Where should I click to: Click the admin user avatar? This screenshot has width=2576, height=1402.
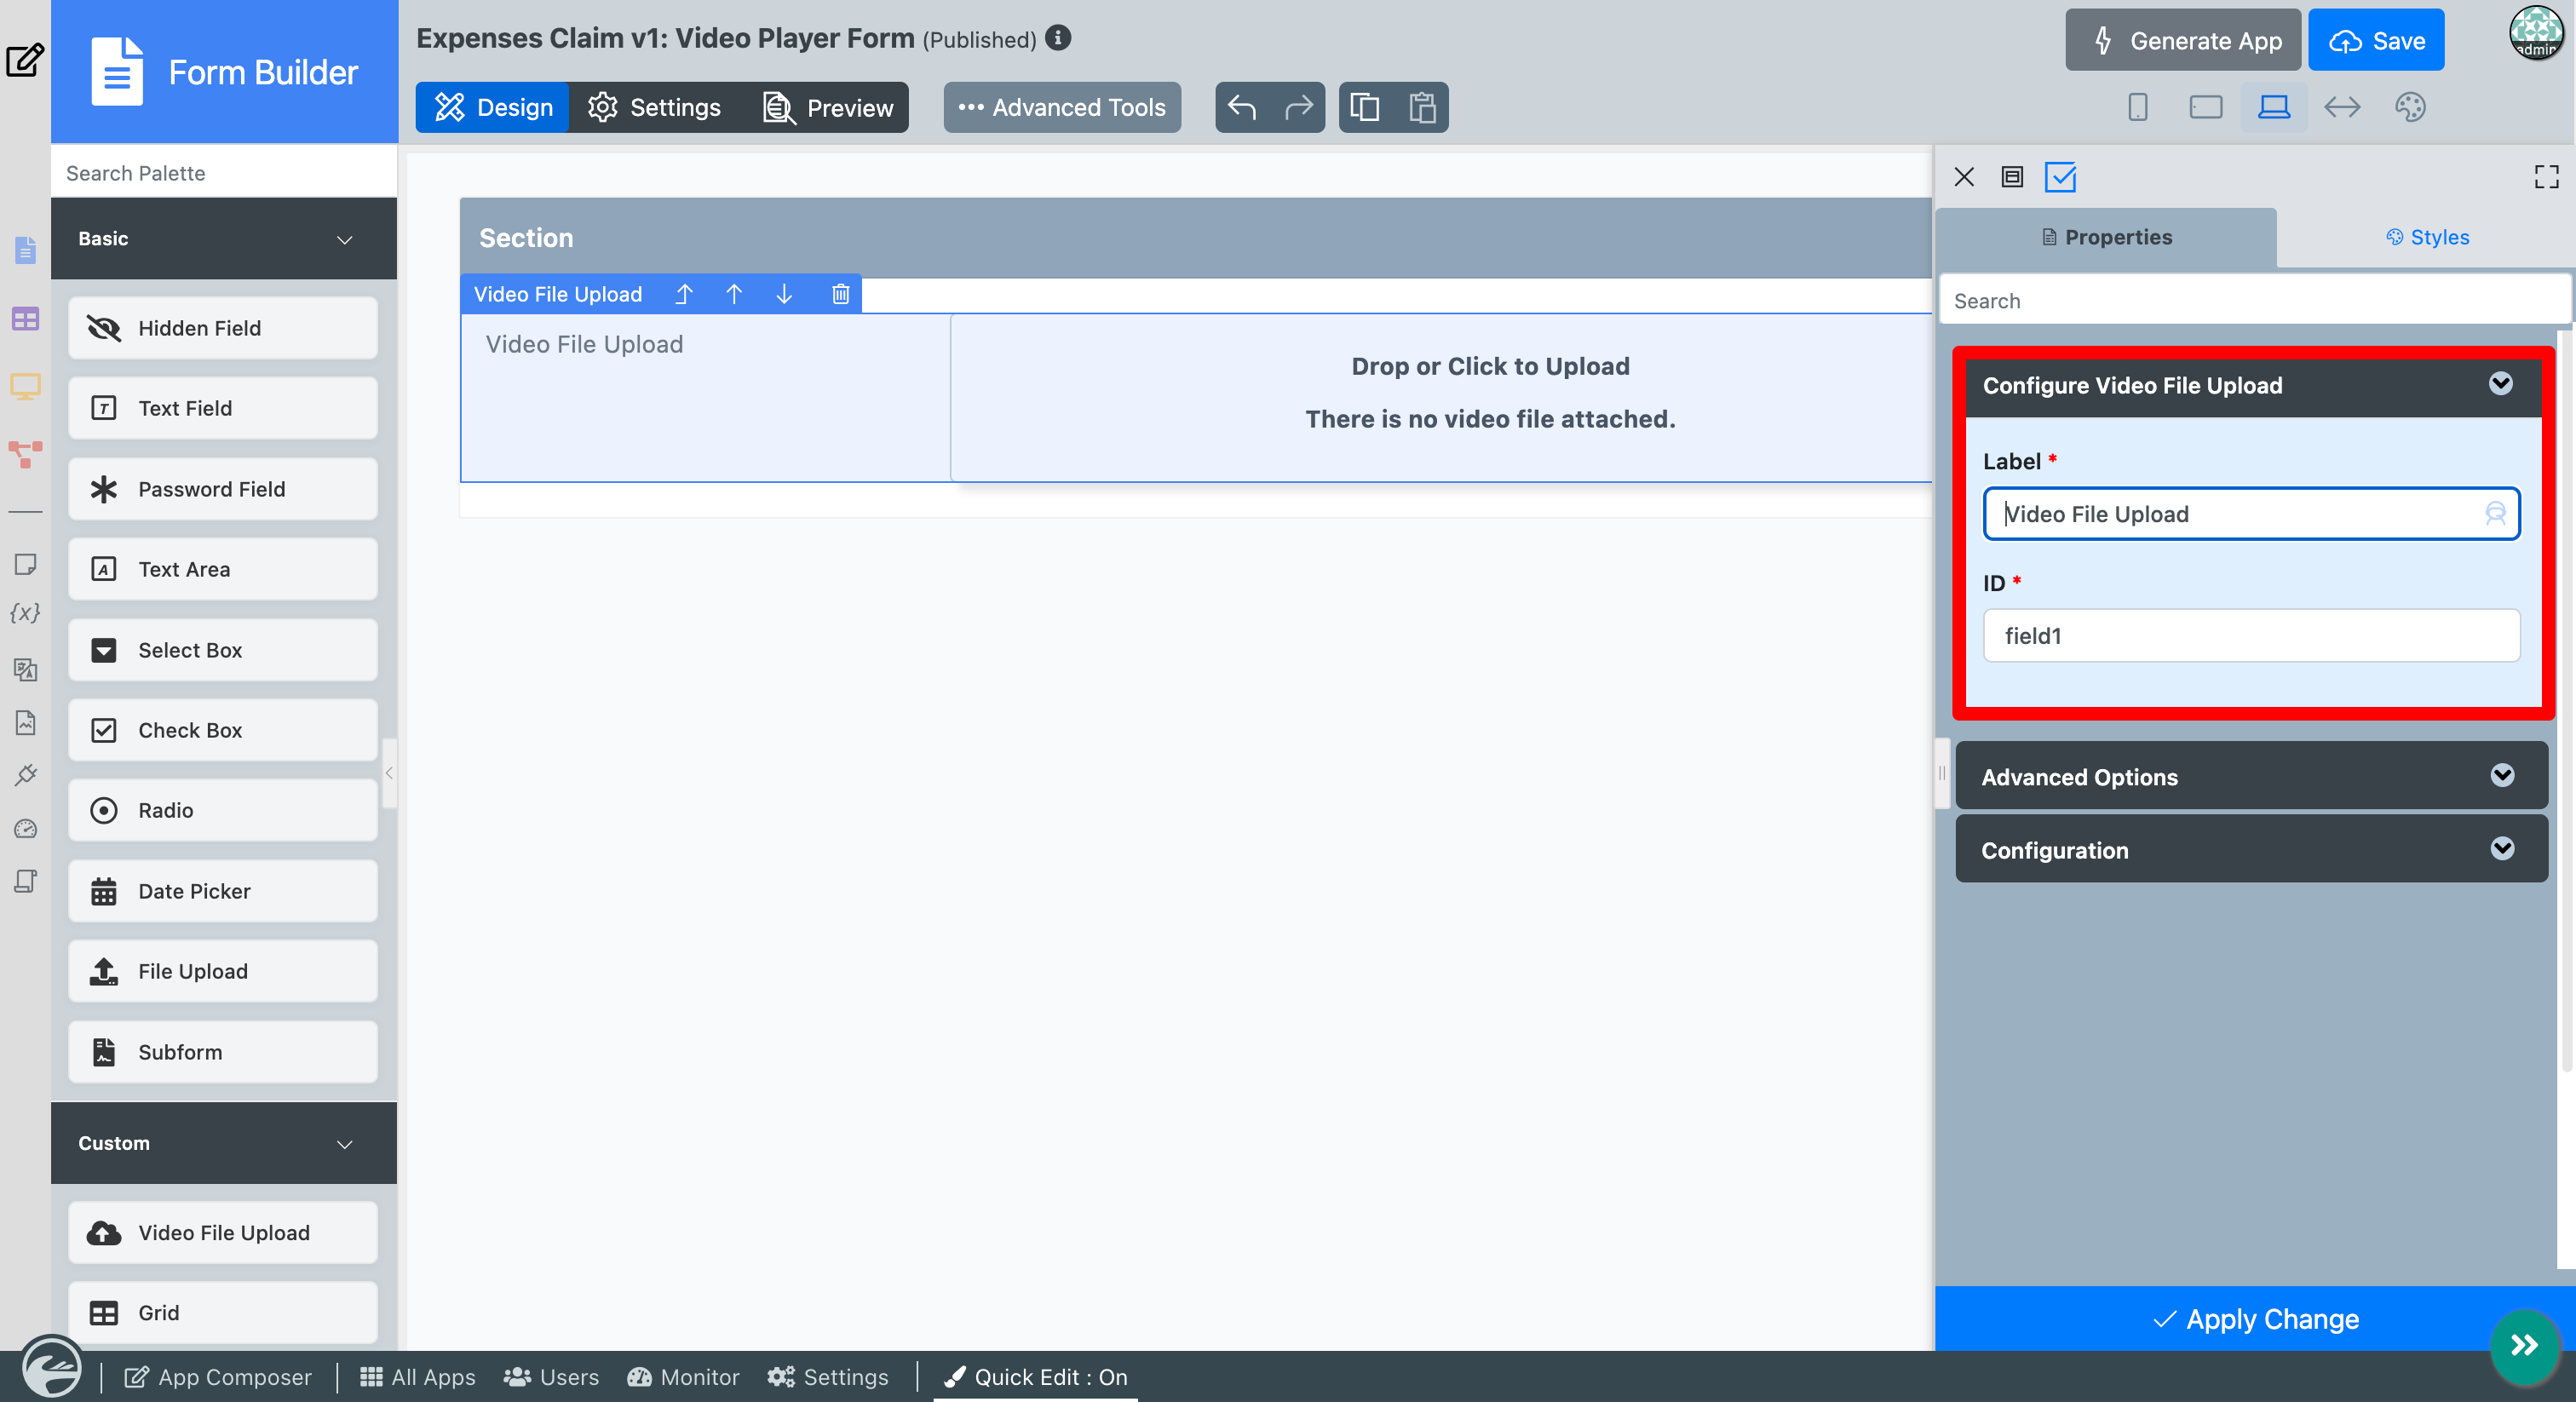2536,33
